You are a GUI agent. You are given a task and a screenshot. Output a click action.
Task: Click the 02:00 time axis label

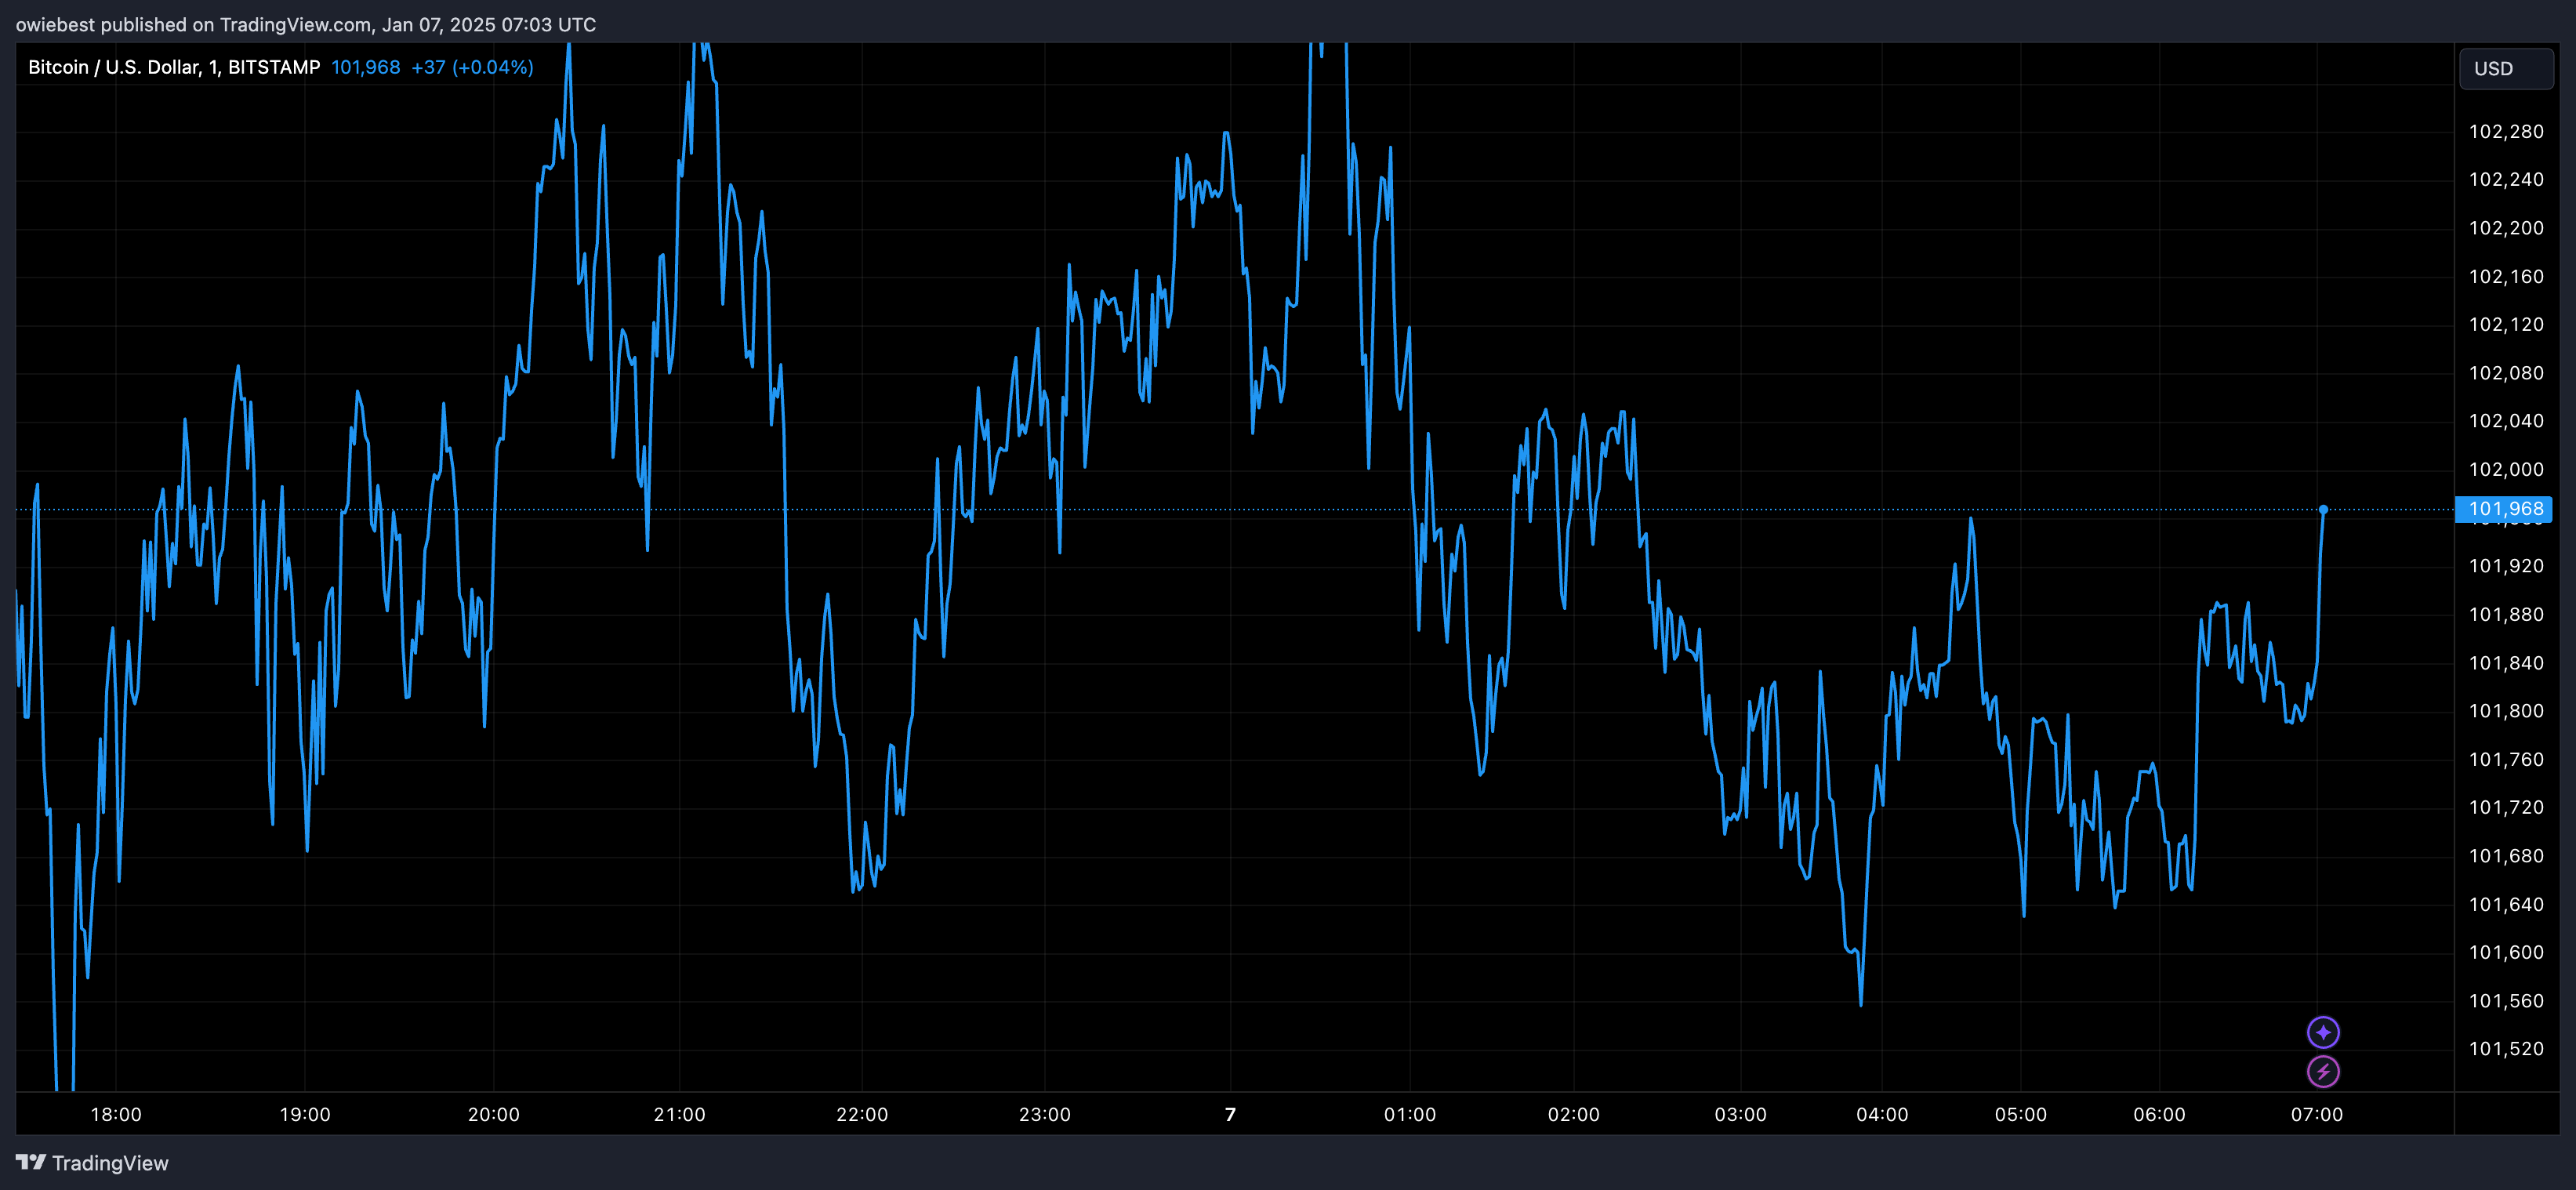(x=1574, y=1114)
